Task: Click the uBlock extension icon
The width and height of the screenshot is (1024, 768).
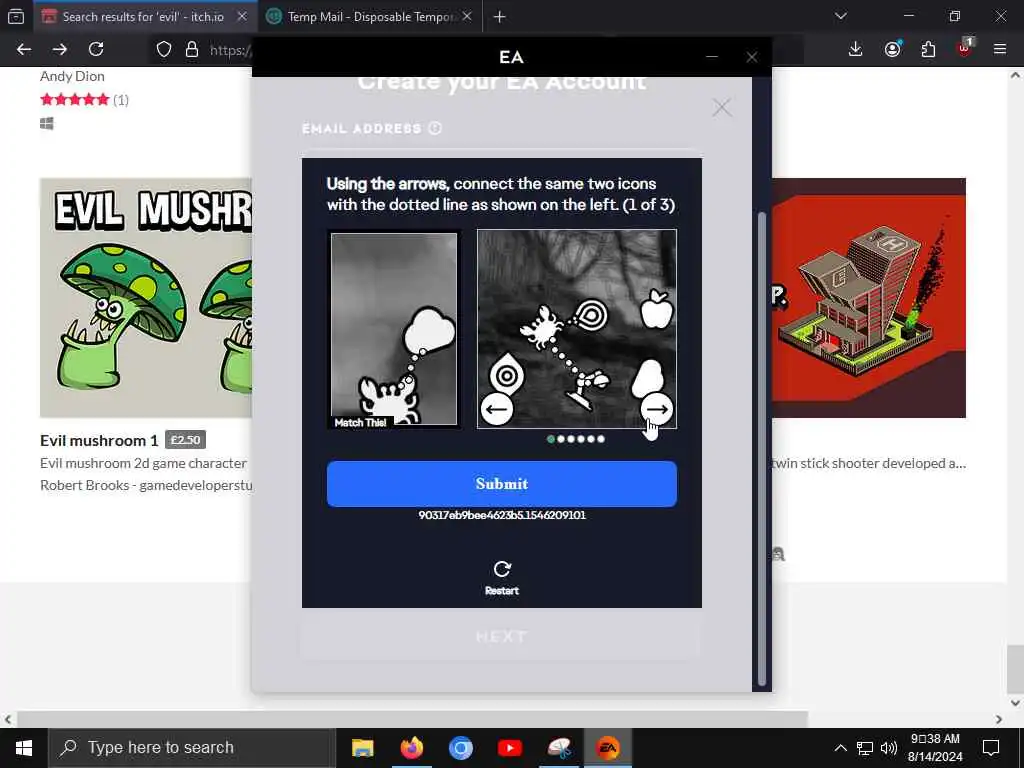Action: 965,48
